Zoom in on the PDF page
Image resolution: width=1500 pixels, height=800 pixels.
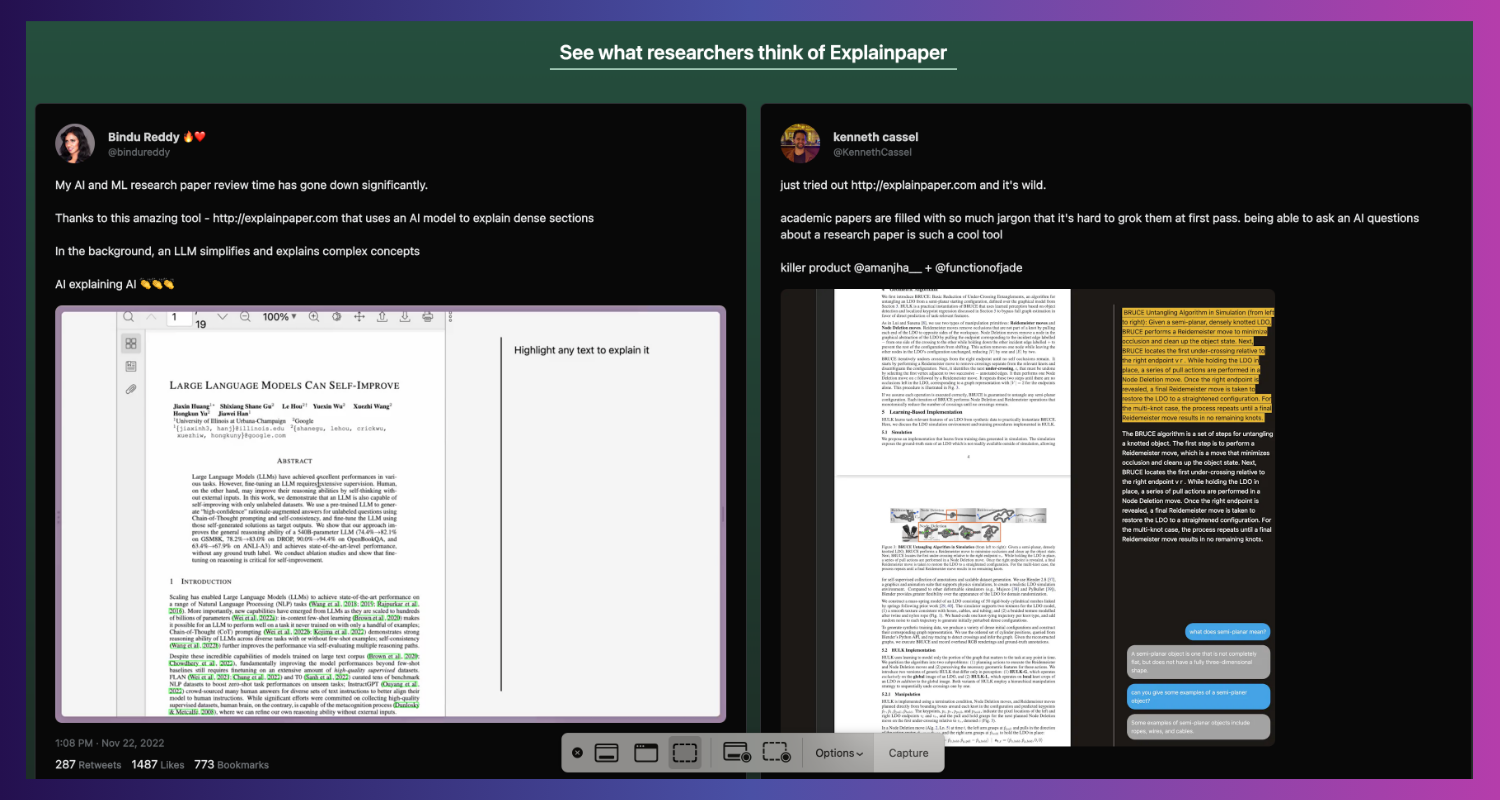(313, 316)
